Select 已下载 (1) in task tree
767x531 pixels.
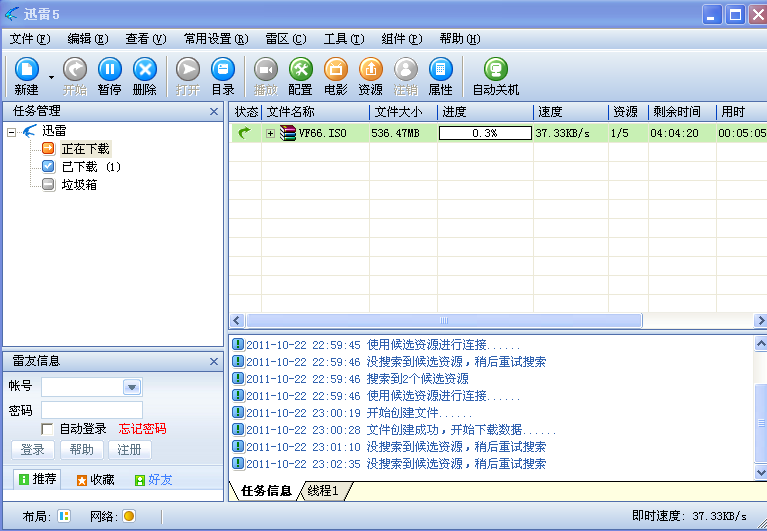tap(91, 167)
